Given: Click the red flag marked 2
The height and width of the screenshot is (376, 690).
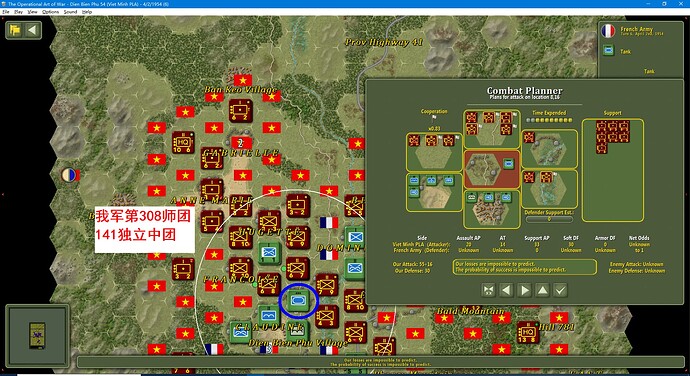Looking at the screenshot, I should tap(241, 143).
